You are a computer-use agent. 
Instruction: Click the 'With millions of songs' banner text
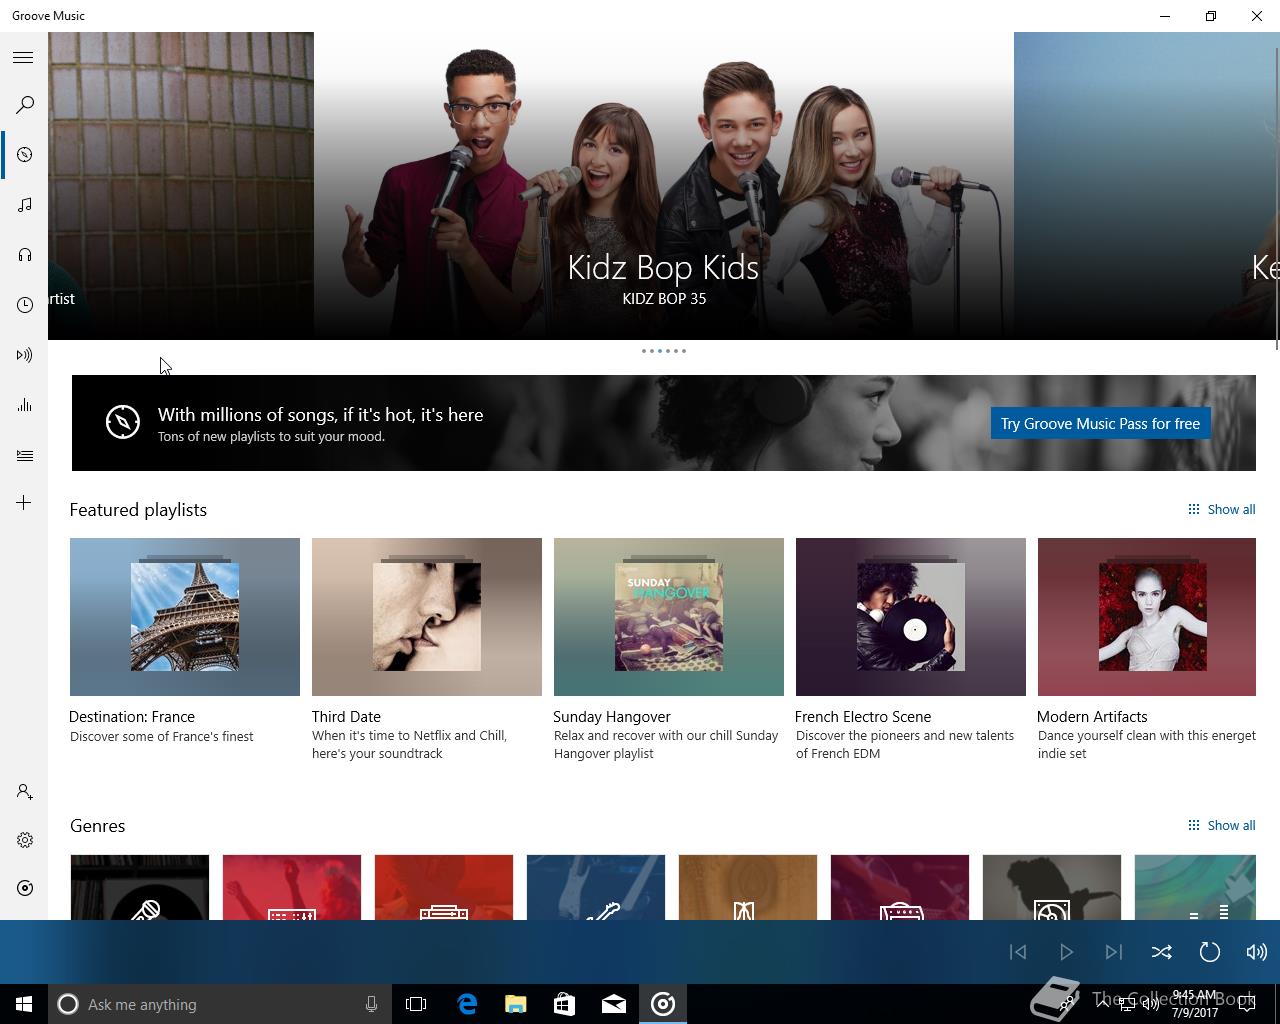click(320, 414)
